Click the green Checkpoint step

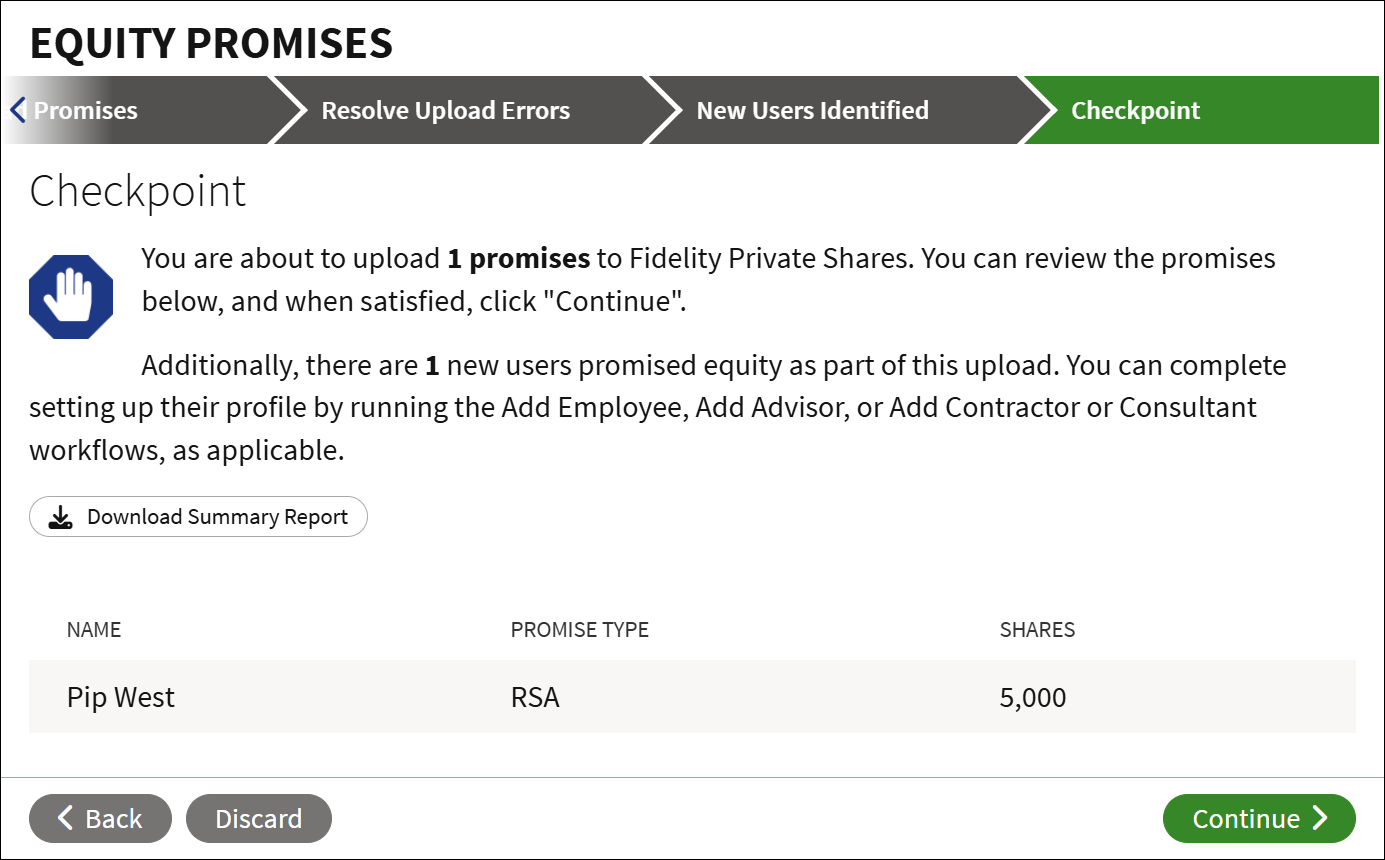(1136, 110)
